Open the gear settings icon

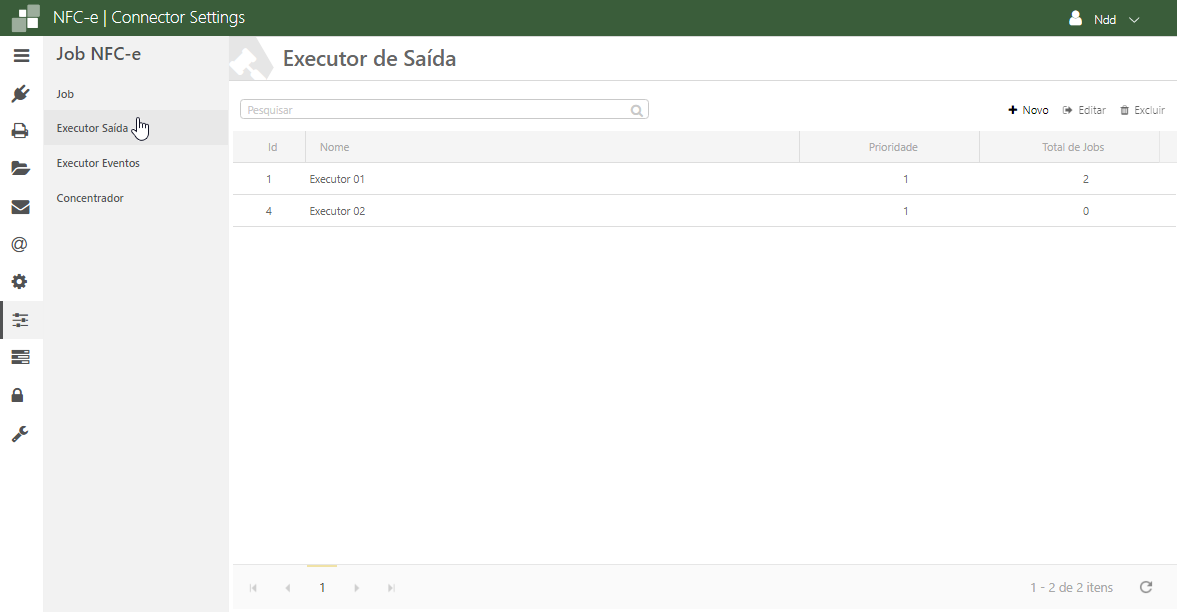21,282
